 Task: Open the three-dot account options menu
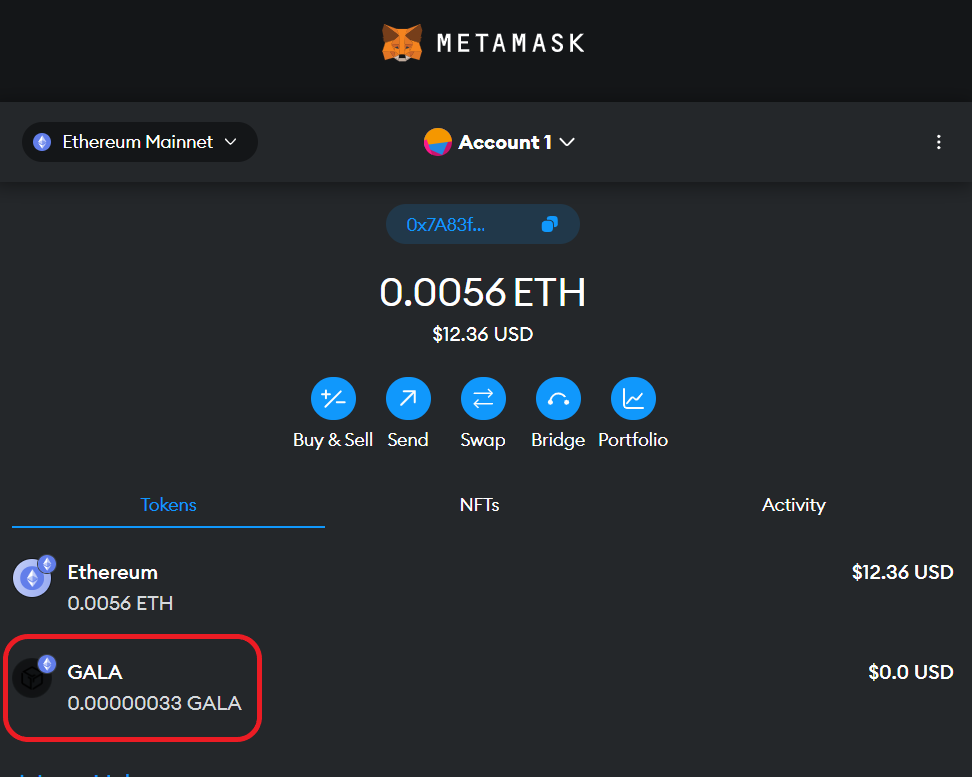pyautogui.click(x=939, y=142)
